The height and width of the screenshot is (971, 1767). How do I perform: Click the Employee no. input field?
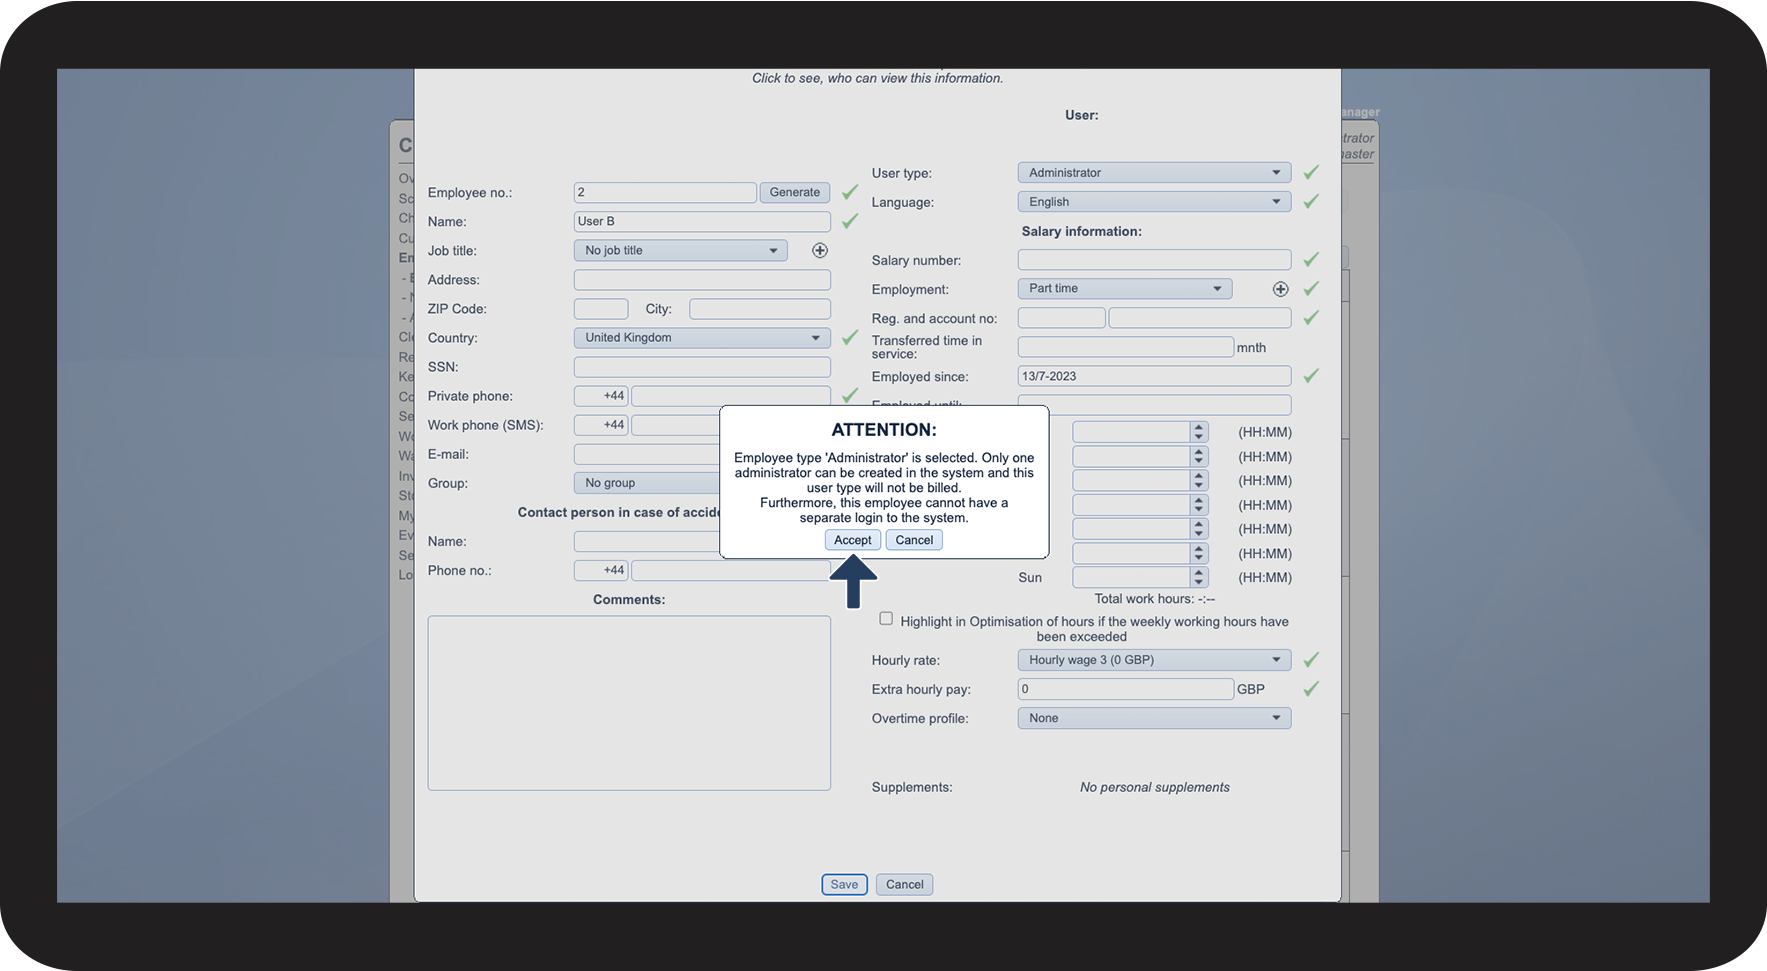[665, 192]
